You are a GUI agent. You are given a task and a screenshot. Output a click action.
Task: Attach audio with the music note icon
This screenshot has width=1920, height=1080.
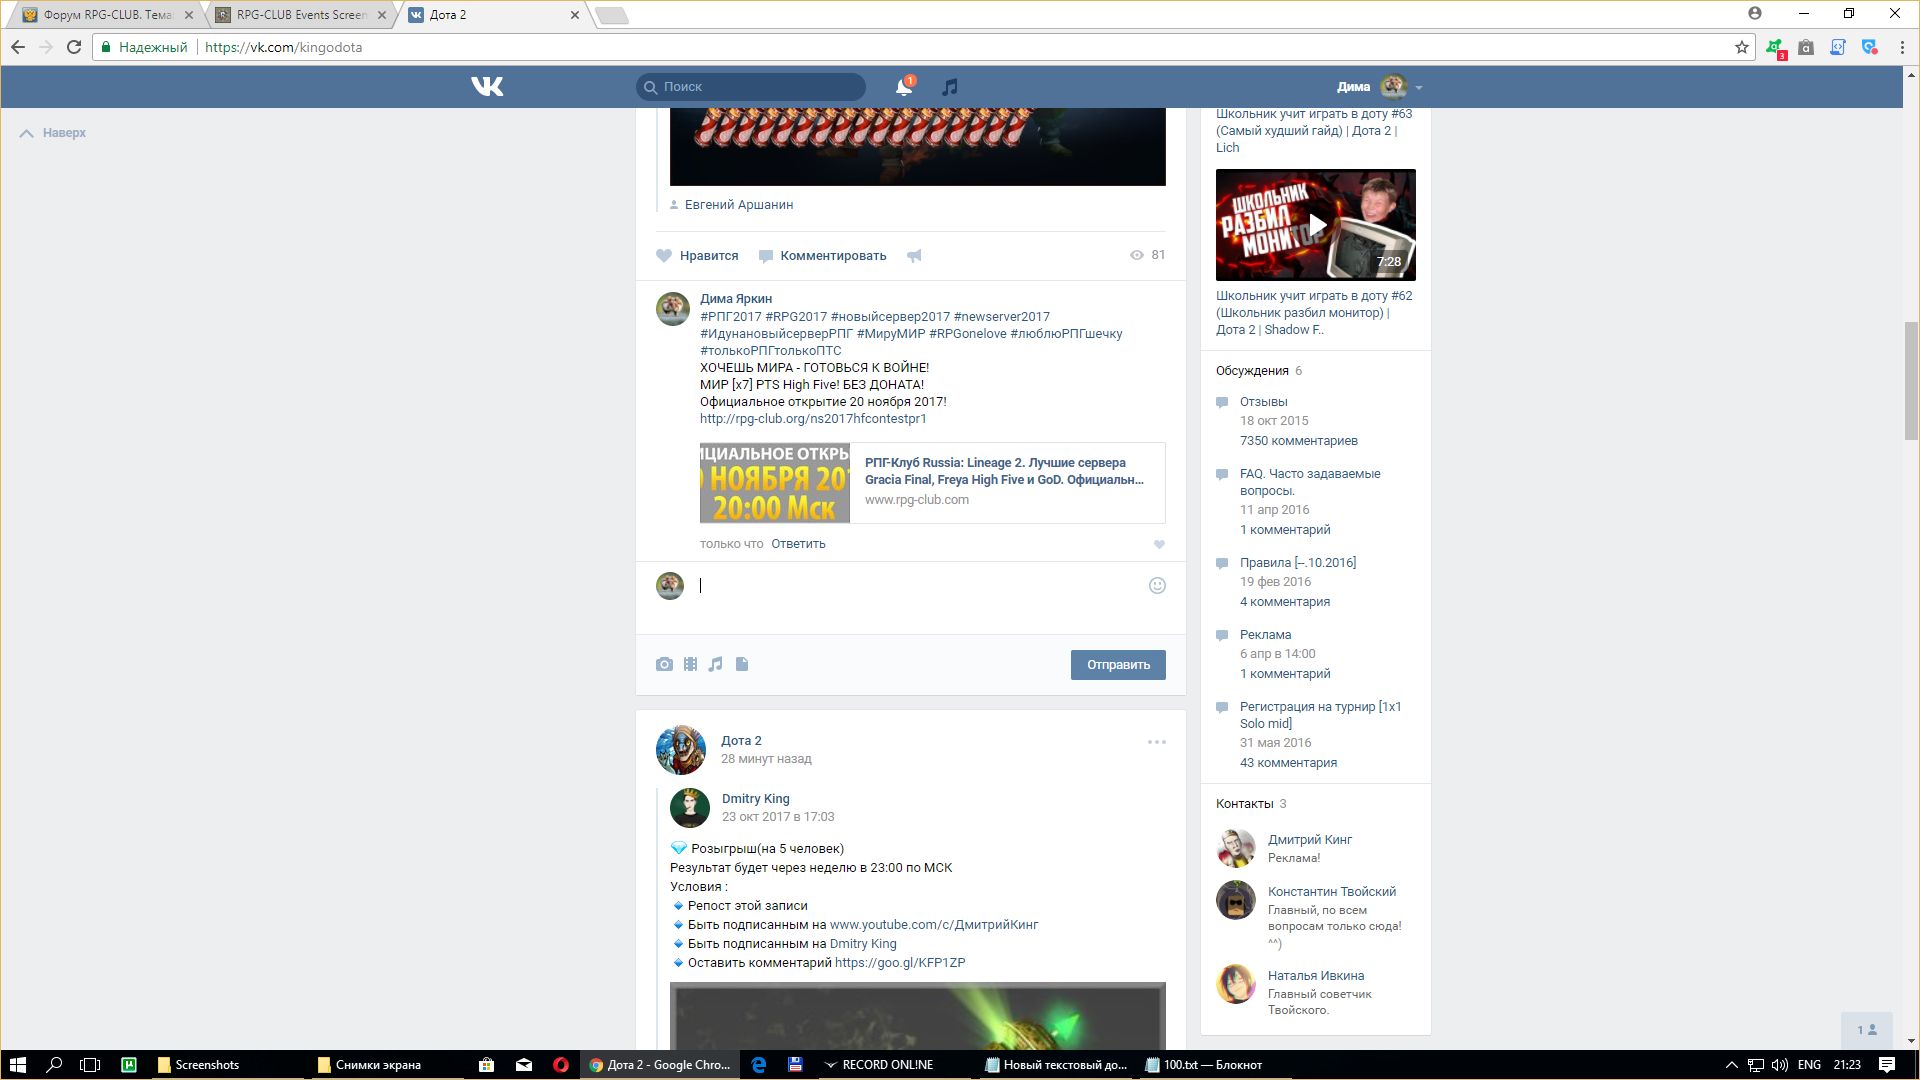tap(715, 664)
